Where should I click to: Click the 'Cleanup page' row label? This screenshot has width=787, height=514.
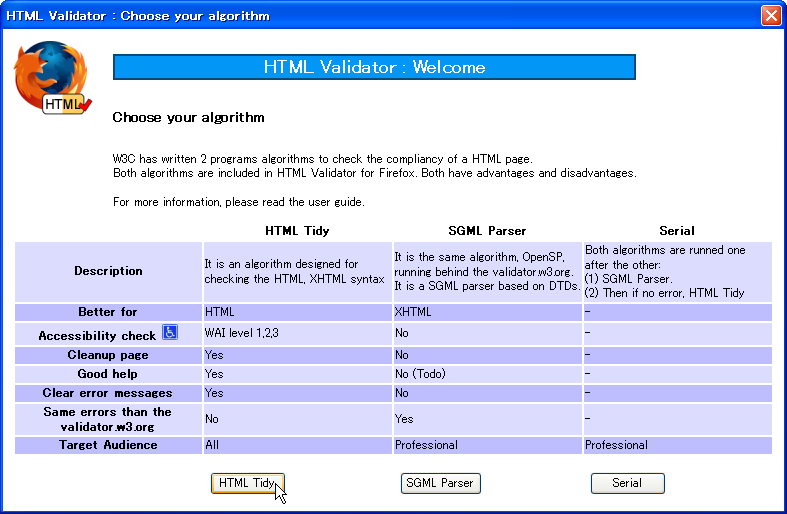point(108,355)
